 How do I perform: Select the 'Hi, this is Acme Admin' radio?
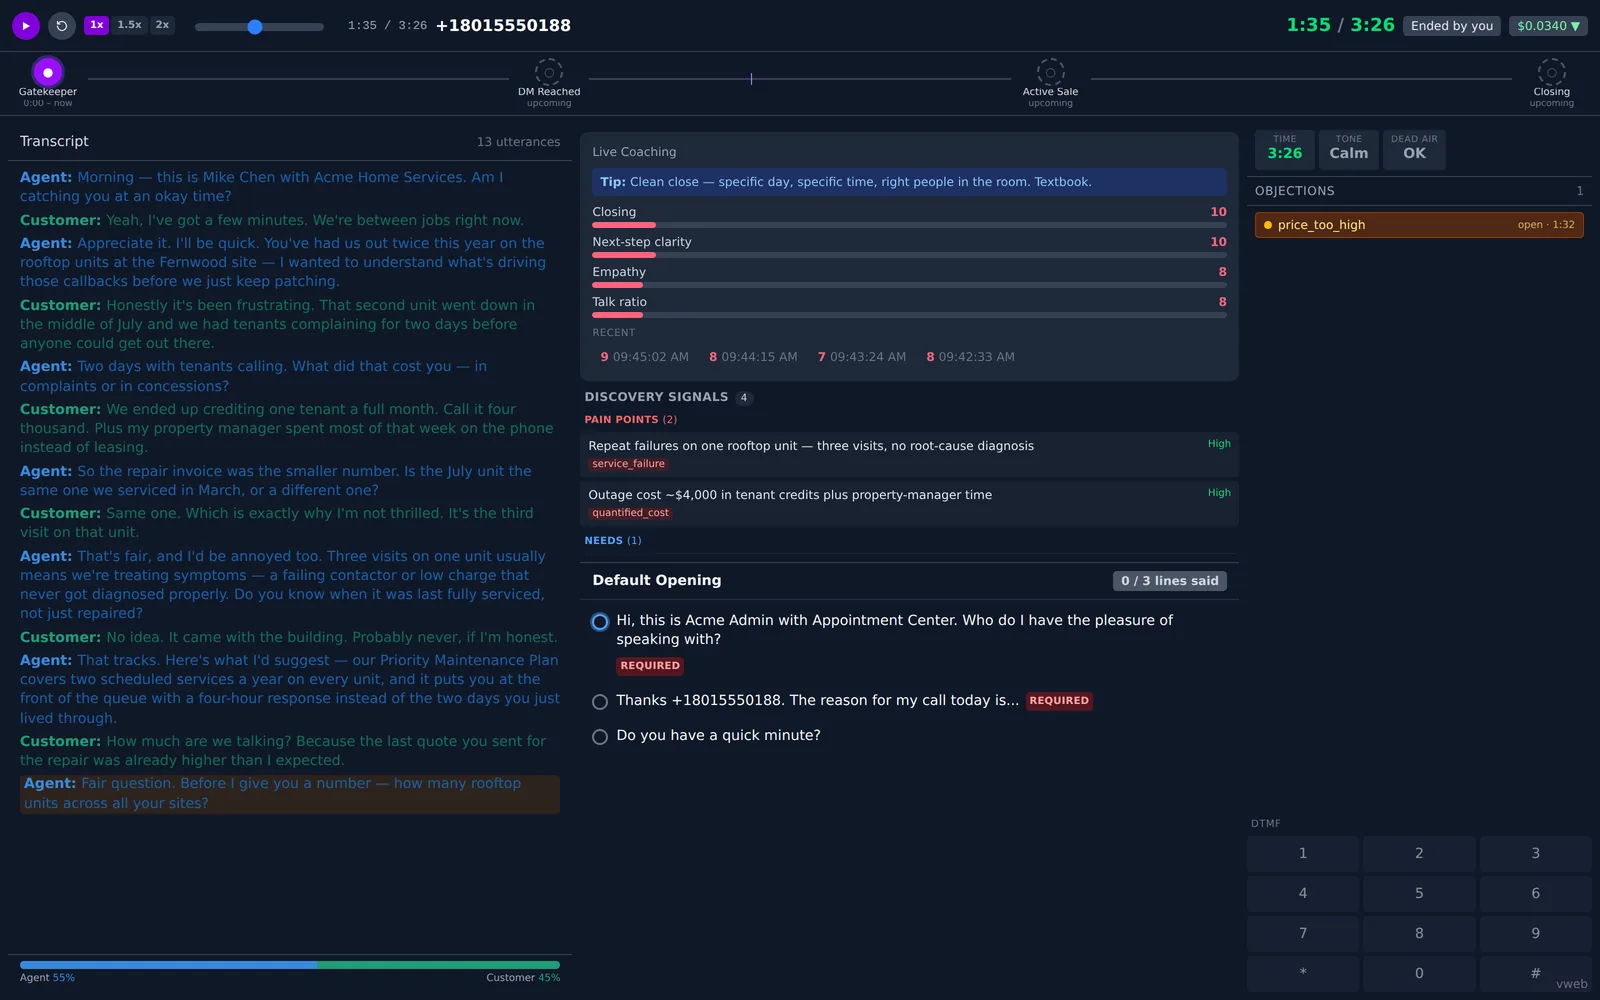pyautogui.click(x=600, y=622)
